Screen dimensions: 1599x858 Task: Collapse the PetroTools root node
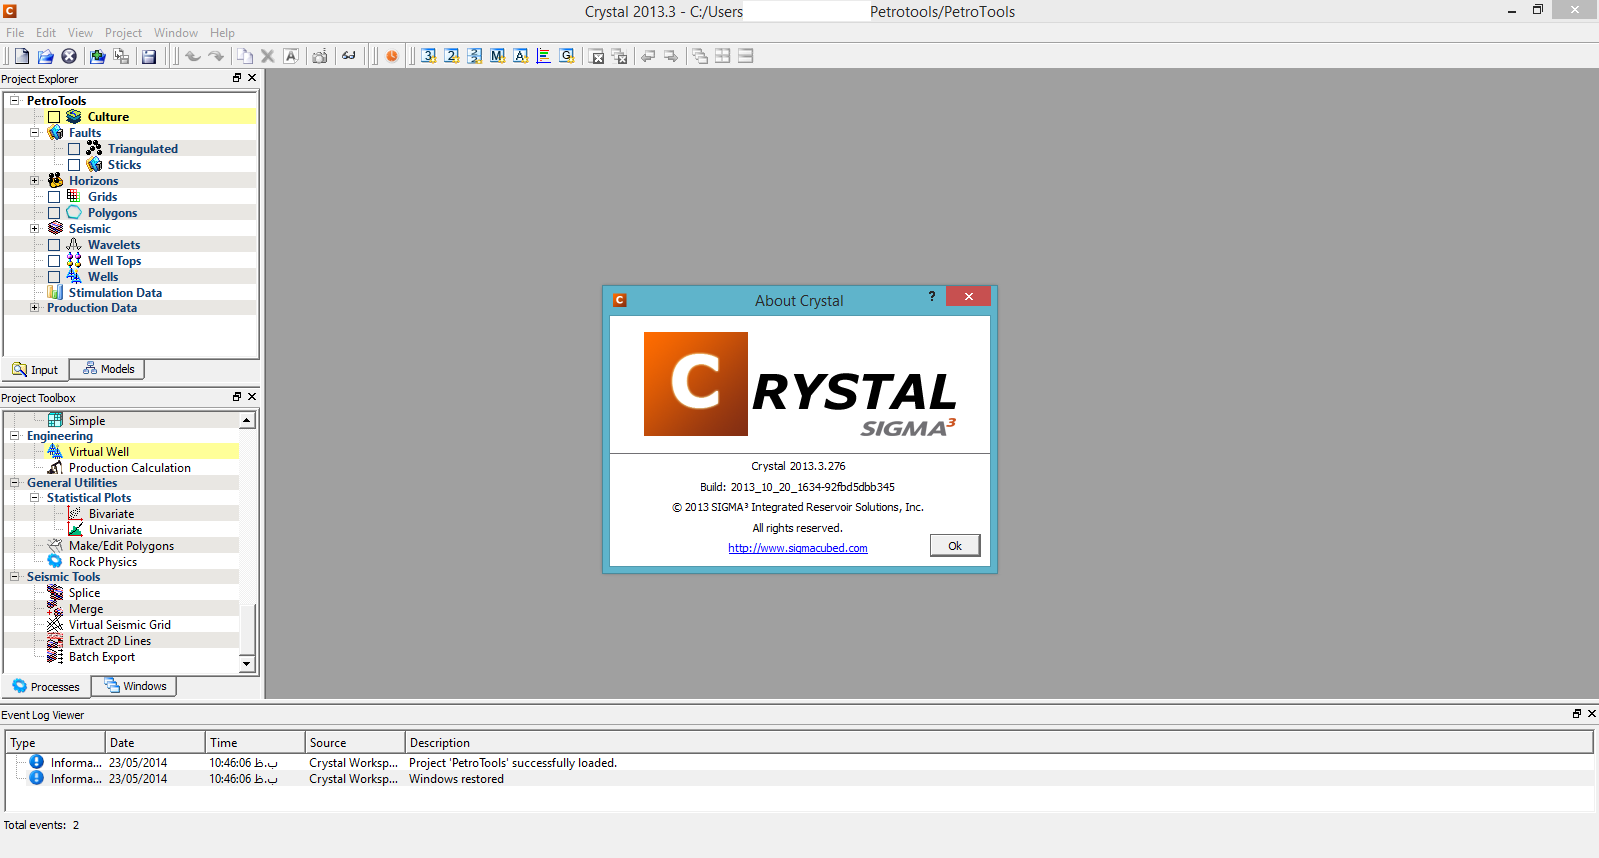[x=14, y=100]
